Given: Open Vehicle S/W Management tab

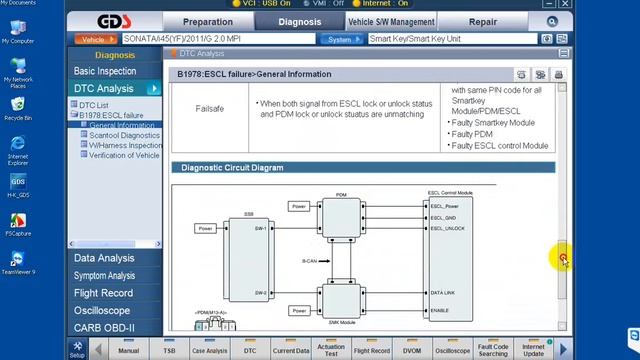Looking at the screenshot, I should click(391, 22).
